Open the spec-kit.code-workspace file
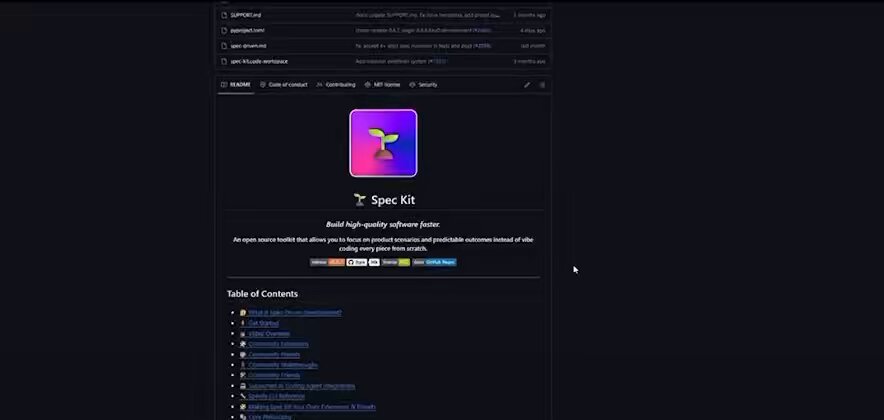 coord(259,61)
